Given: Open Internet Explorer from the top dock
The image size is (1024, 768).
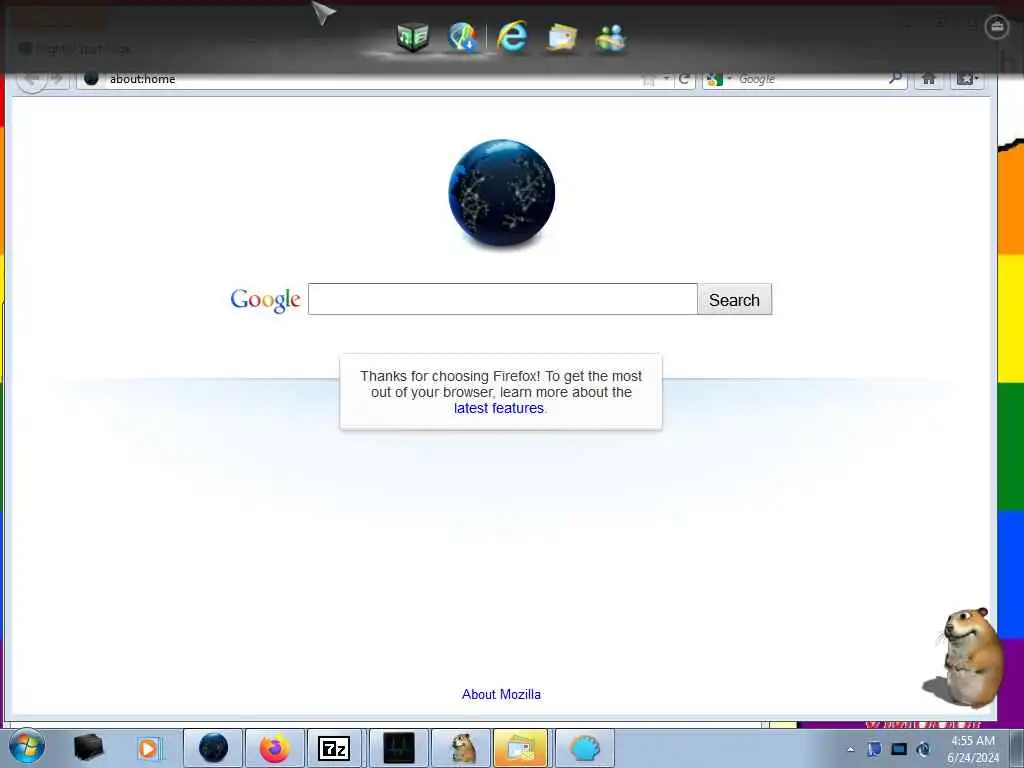Looking at the screenshot, I should point(512,36).
